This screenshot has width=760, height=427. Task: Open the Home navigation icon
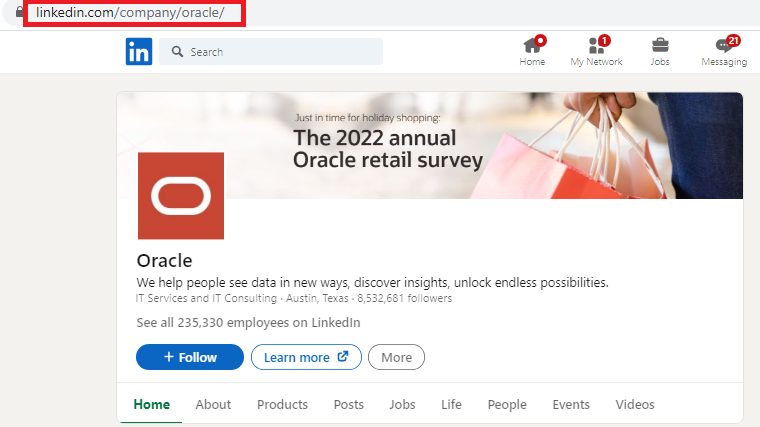click(x=532, y=51)
